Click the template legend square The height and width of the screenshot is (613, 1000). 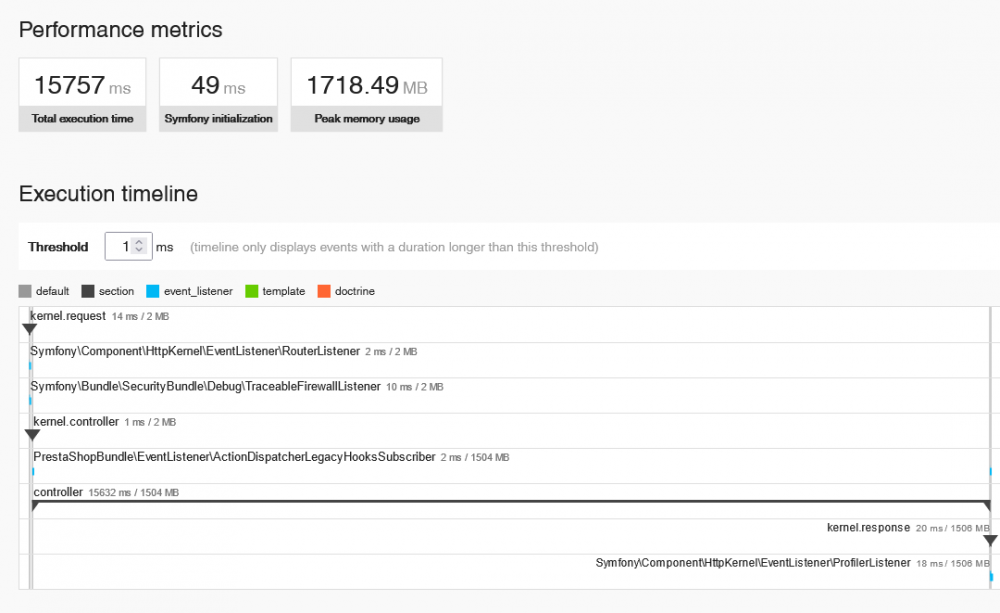point(251,291)
